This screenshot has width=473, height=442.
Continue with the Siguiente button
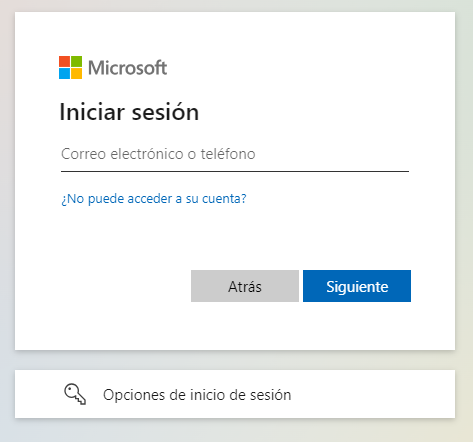click(x=357, y=286)
